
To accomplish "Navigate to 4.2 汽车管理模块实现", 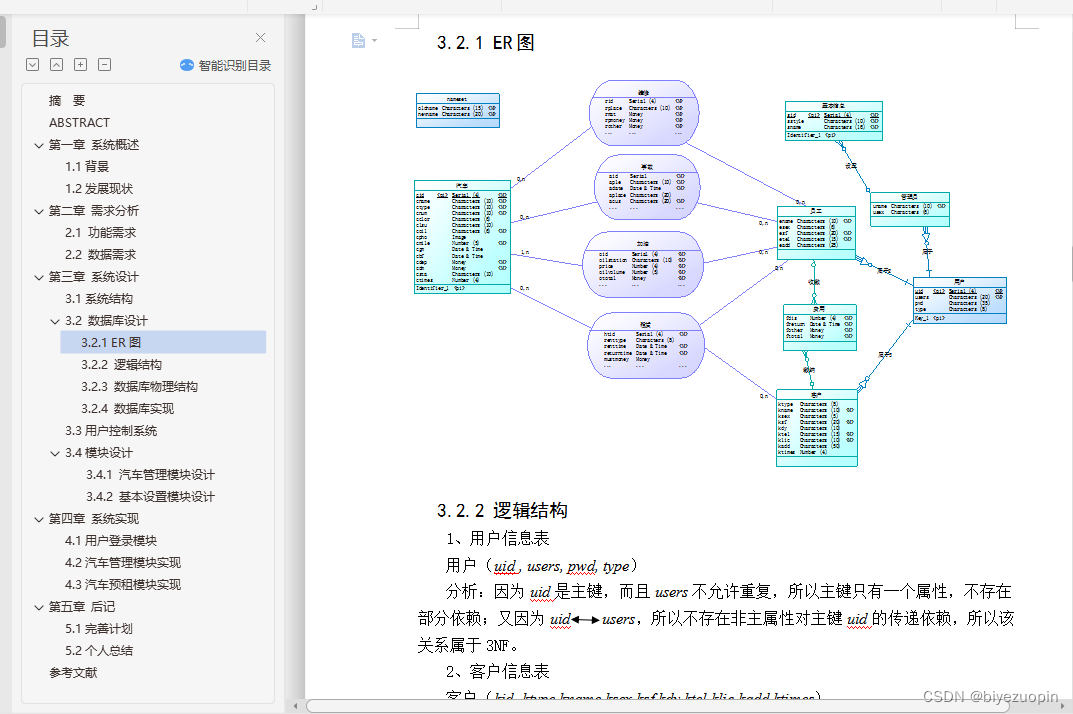I will click(123, 563).
